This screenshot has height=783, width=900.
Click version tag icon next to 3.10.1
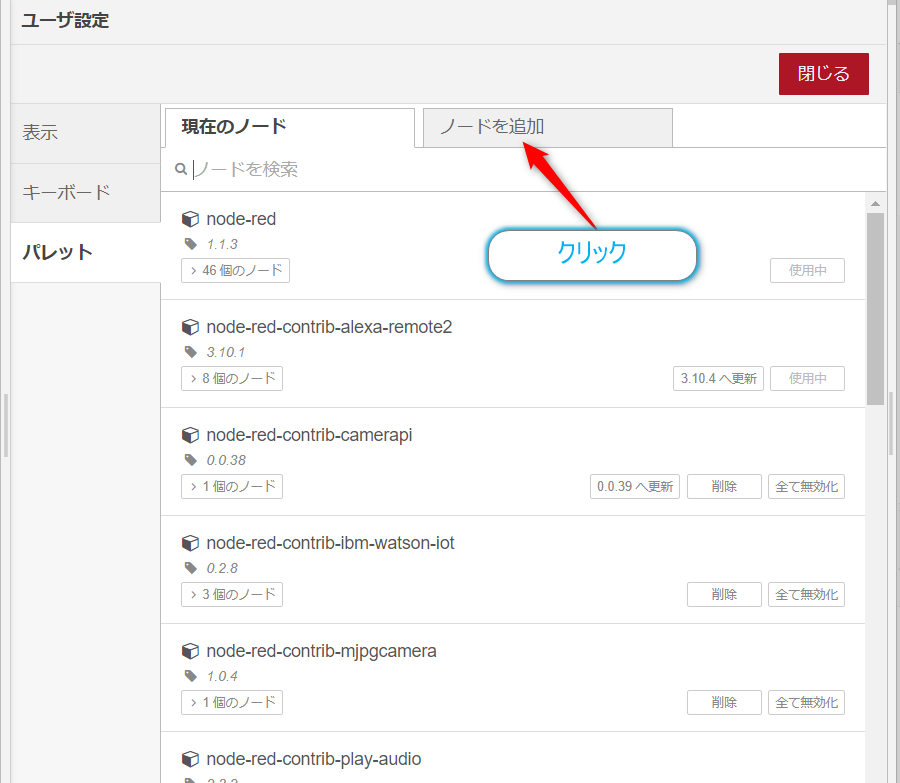tap(191, 352)
